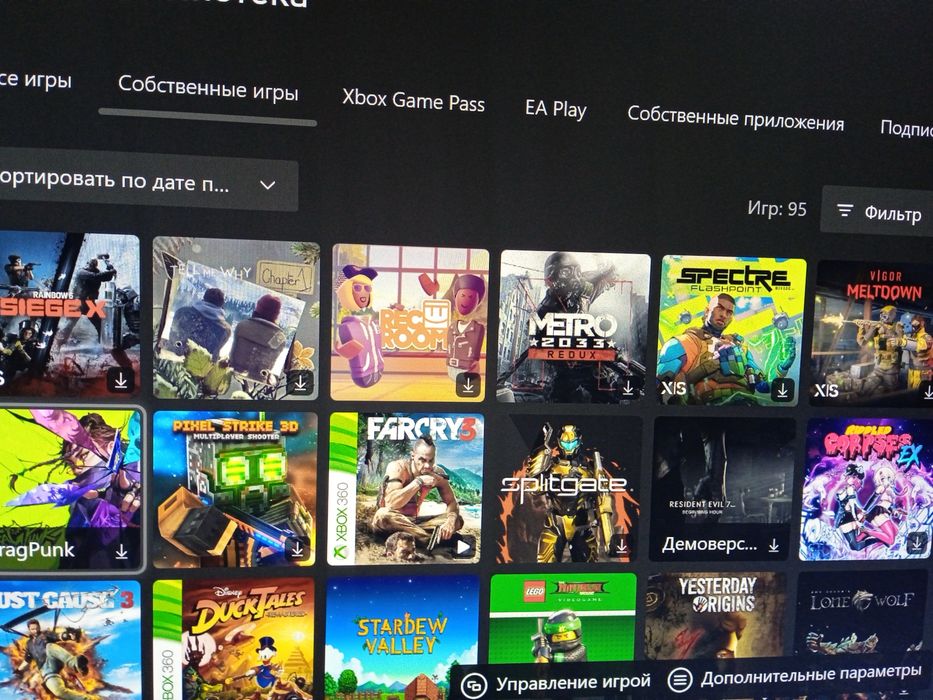Click the Far Cry 3 play icon

(x=463, y=546)
